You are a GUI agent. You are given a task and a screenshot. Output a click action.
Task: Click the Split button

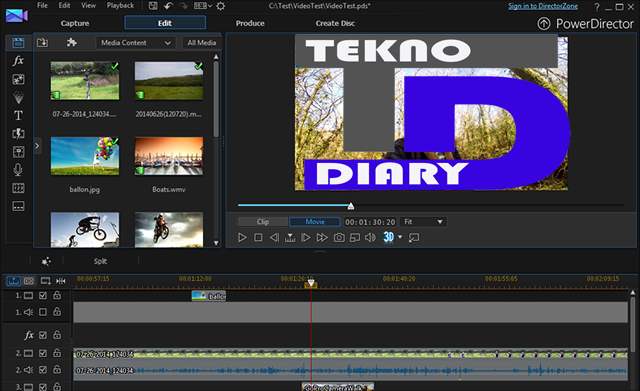(100, 261)
